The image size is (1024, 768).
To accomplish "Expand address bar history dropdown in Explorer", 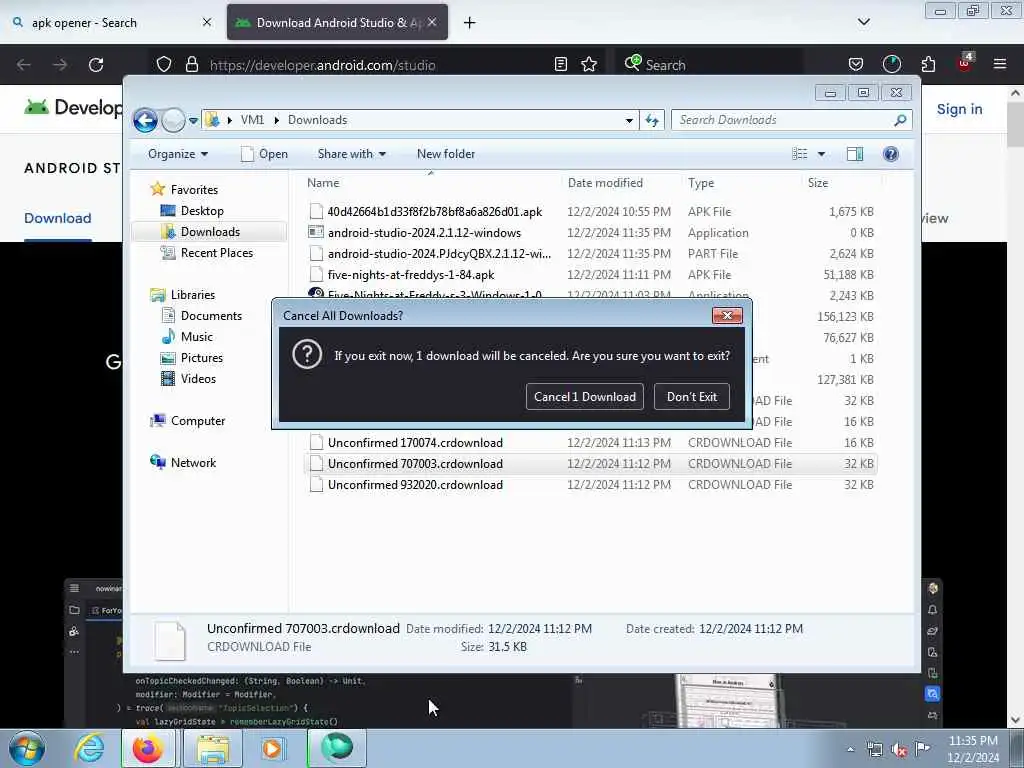I will 629,120.
